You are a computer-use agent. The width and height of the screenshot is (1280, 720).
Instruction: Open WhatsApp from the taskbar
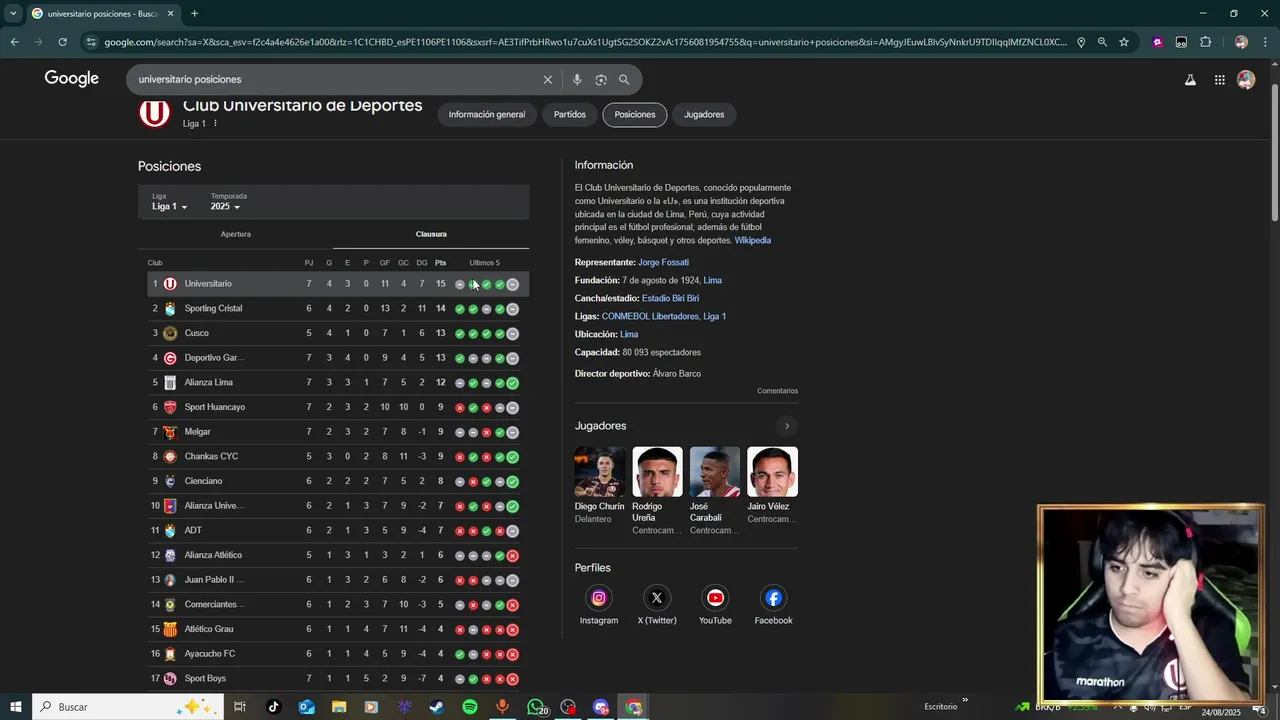pyautogui.click(x=536, y=707)
